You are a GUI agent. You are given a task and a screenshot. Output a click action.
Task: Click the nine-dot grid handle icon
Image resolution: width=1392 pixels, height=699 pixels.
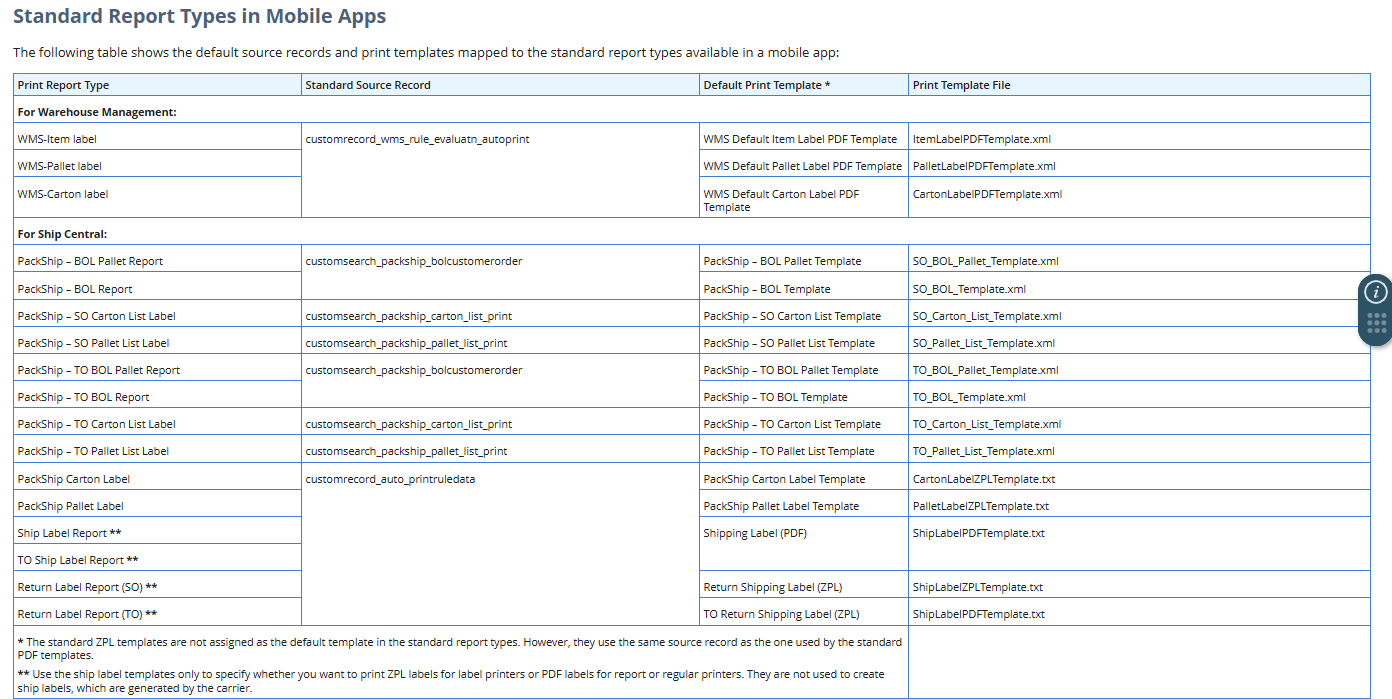coord(1376,324)
